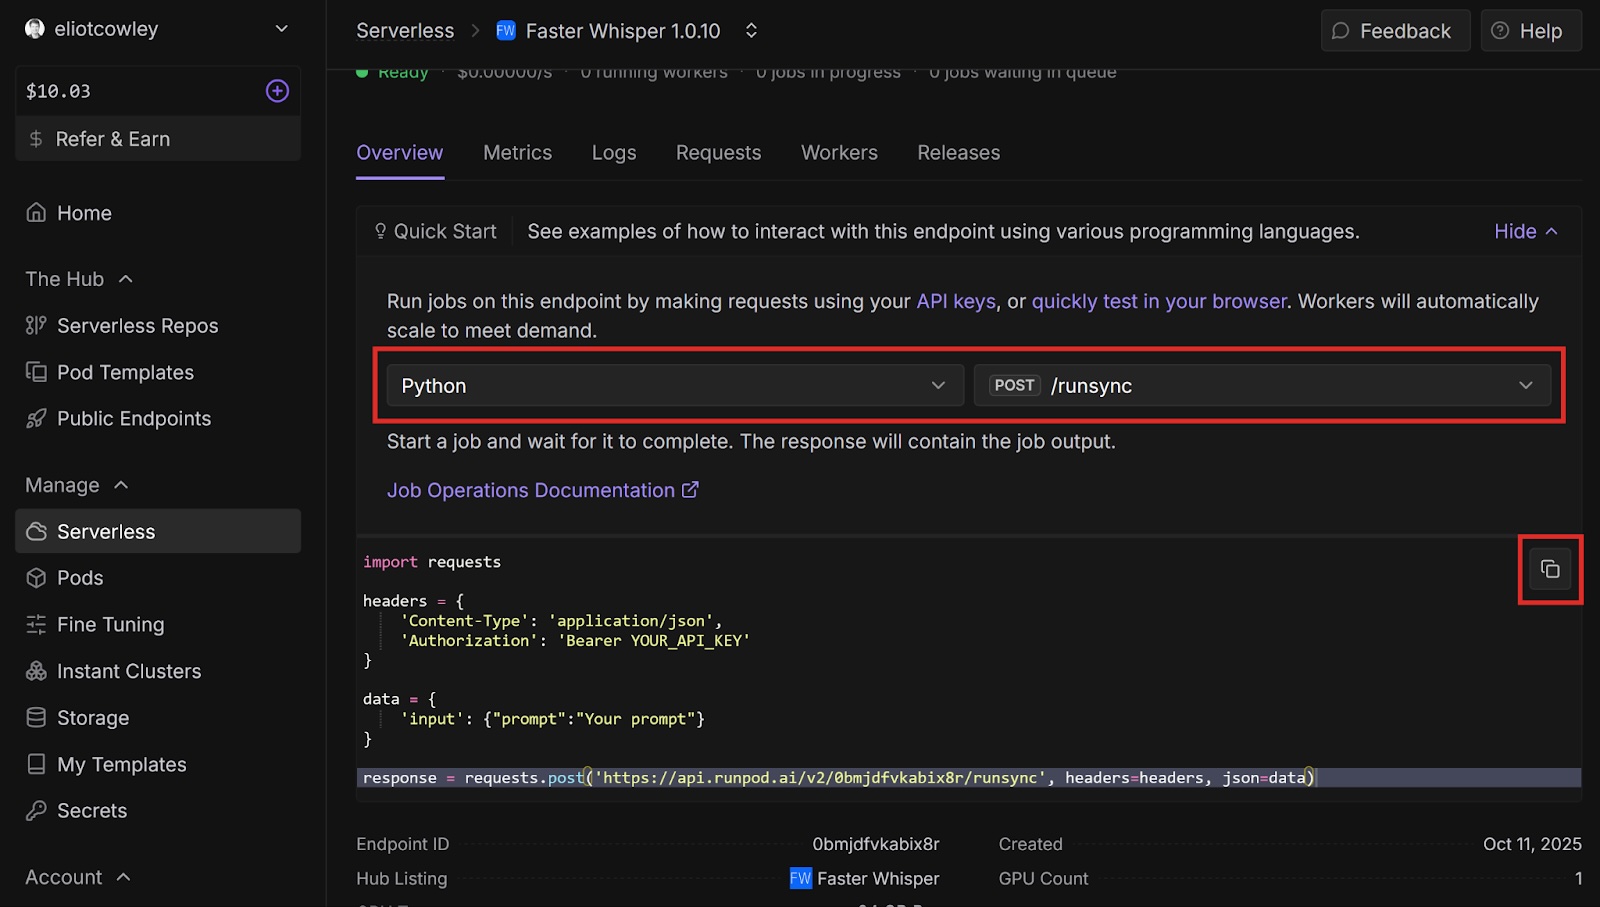Click the Home house icon
Image resolution: width=1600 pixels, height=907 pixels.
point(36,213)
